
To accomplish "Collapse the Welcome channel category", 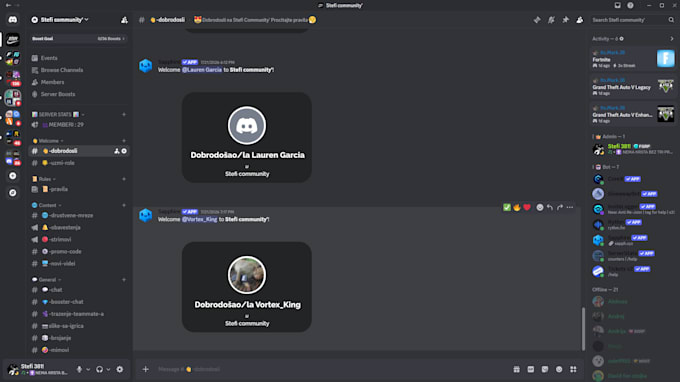I will [x=48, y=141].
